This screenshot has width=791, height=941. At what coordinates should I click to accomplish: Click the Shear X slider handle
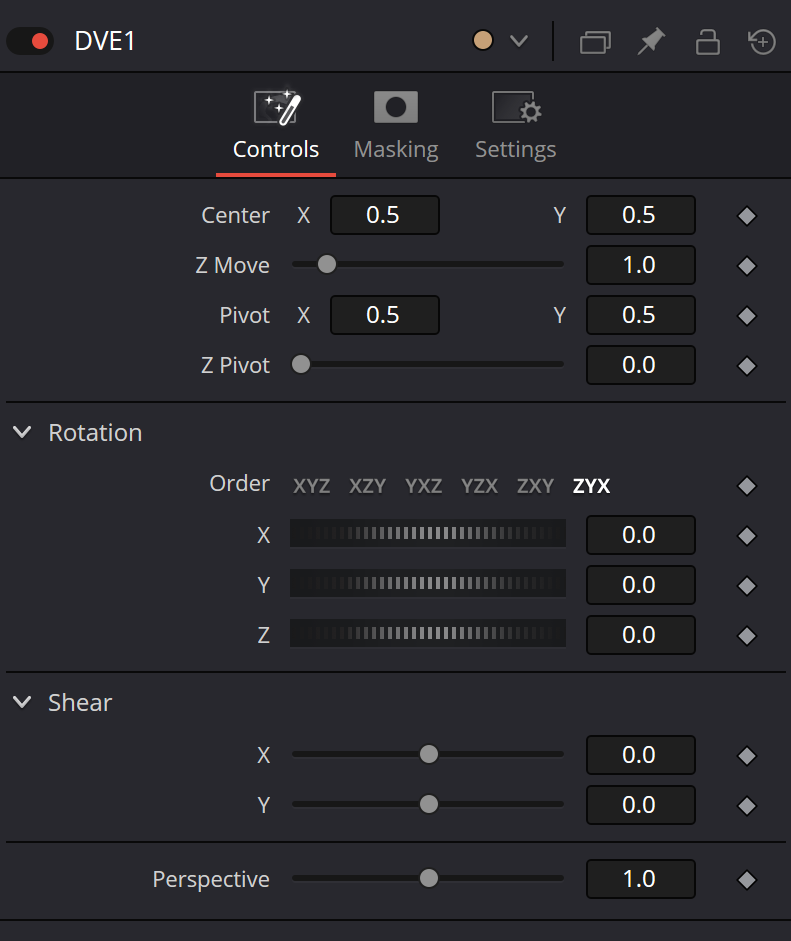[429, 754]
